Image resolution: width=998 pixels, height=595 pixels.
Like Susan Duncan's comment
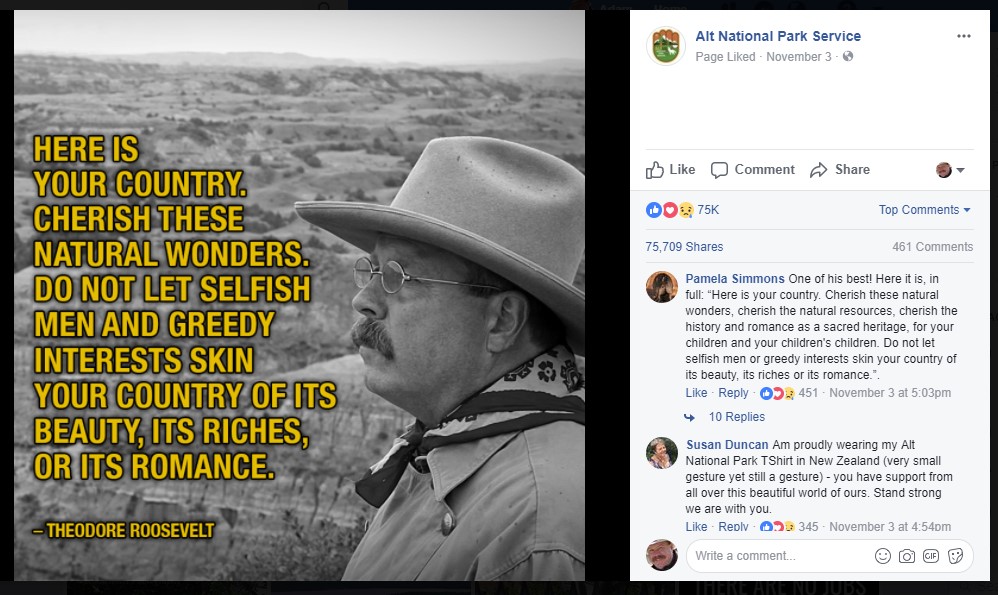(696, 527)
